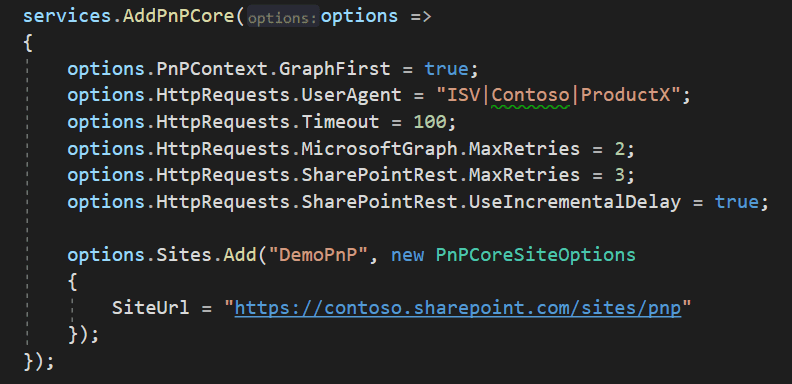Click Sites in options.Sites.Add
This screenshot has width=792, height=384.
pyautogui.click(x=184, y=255)
